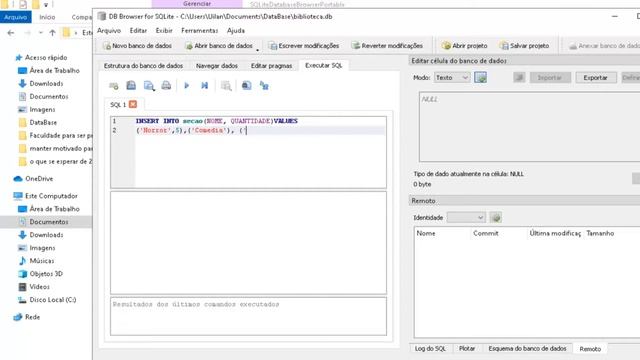Click the find text icon

[247, 85]
